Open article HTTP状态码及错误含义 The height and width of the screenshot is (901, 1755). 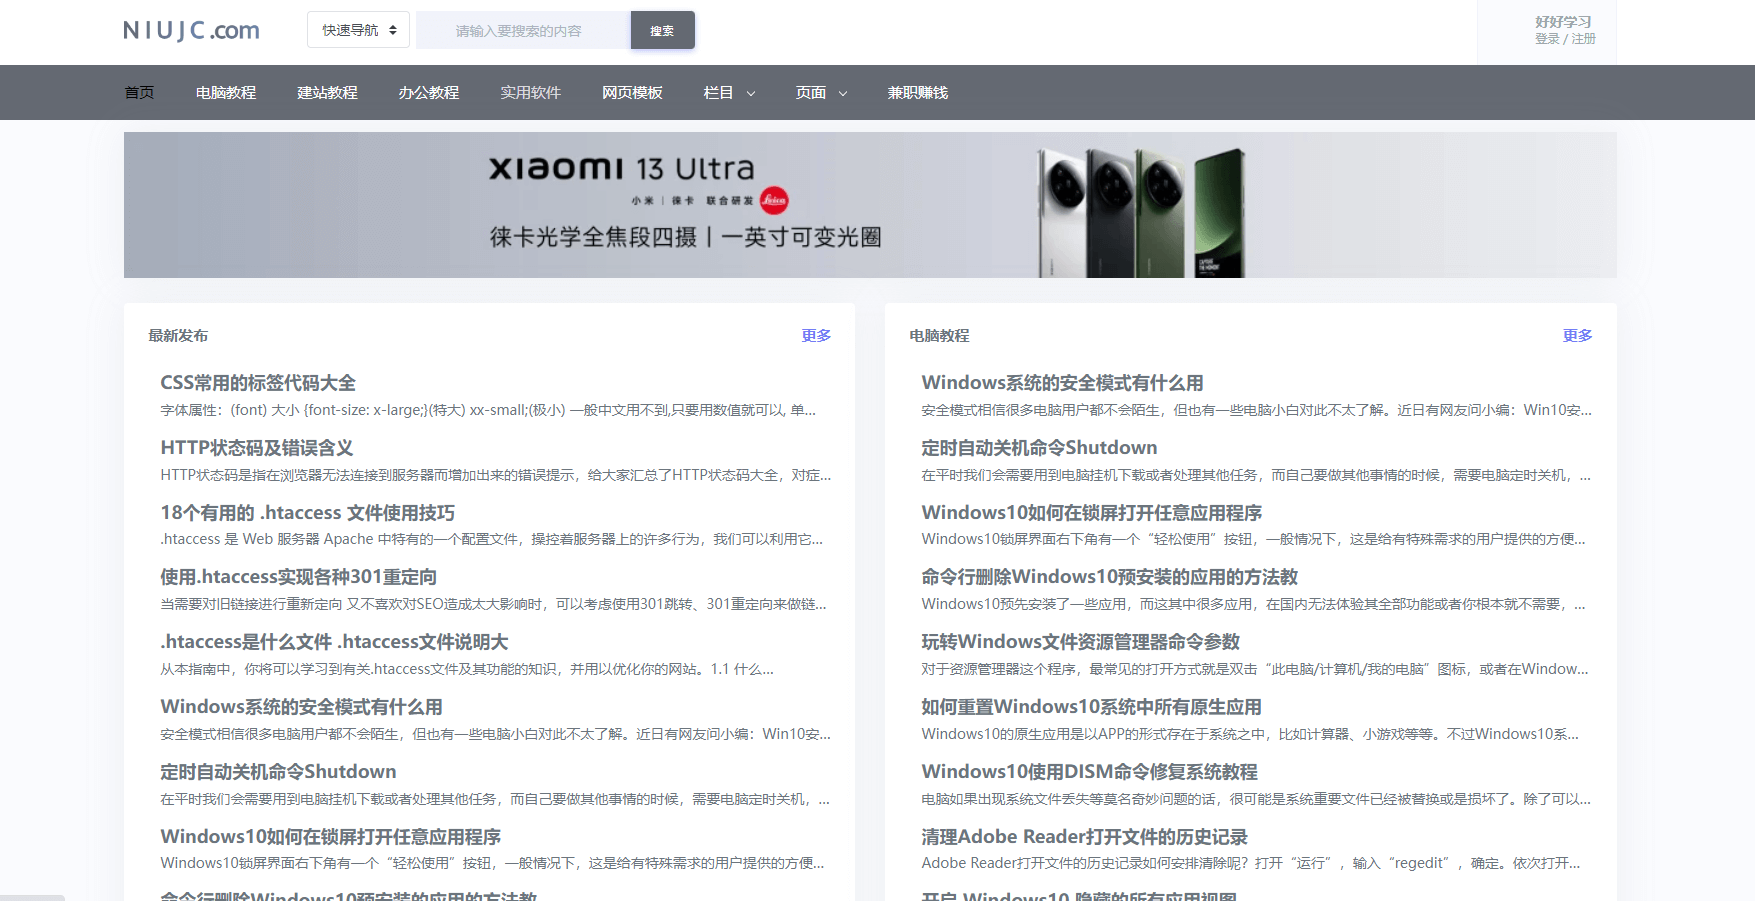257,448
